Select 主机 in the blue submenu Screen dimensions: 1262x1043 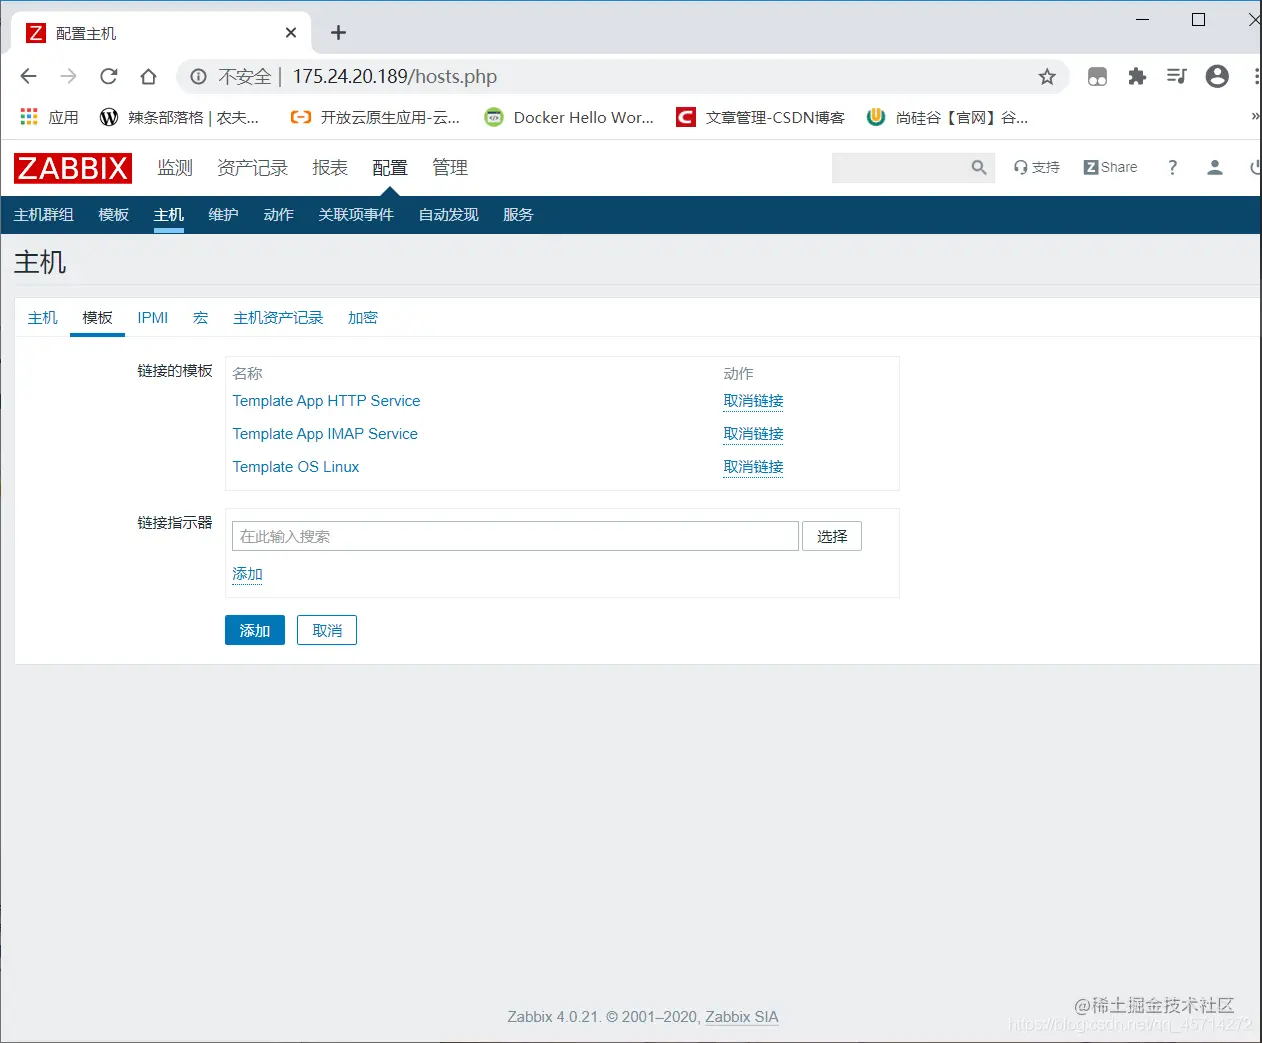click(169, 215)
